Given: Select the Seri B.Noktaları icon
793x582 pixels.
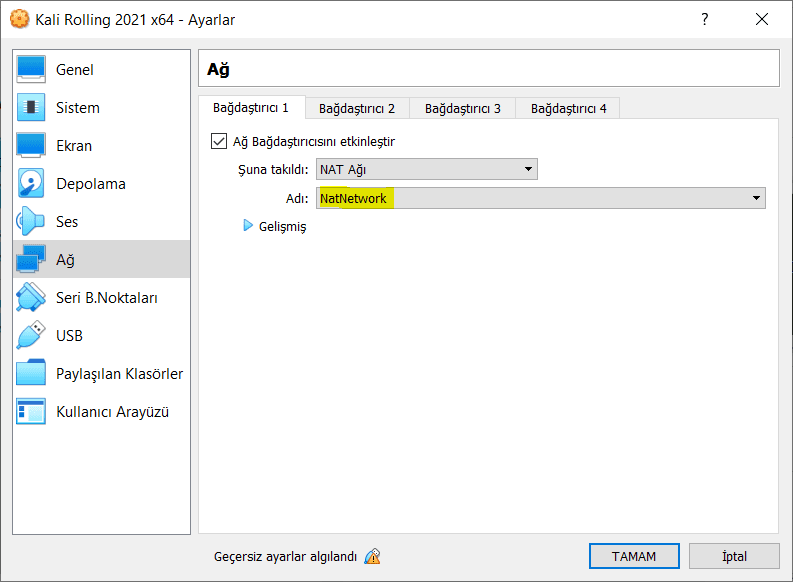Looking at the screenshot, I should coord(31,298).
